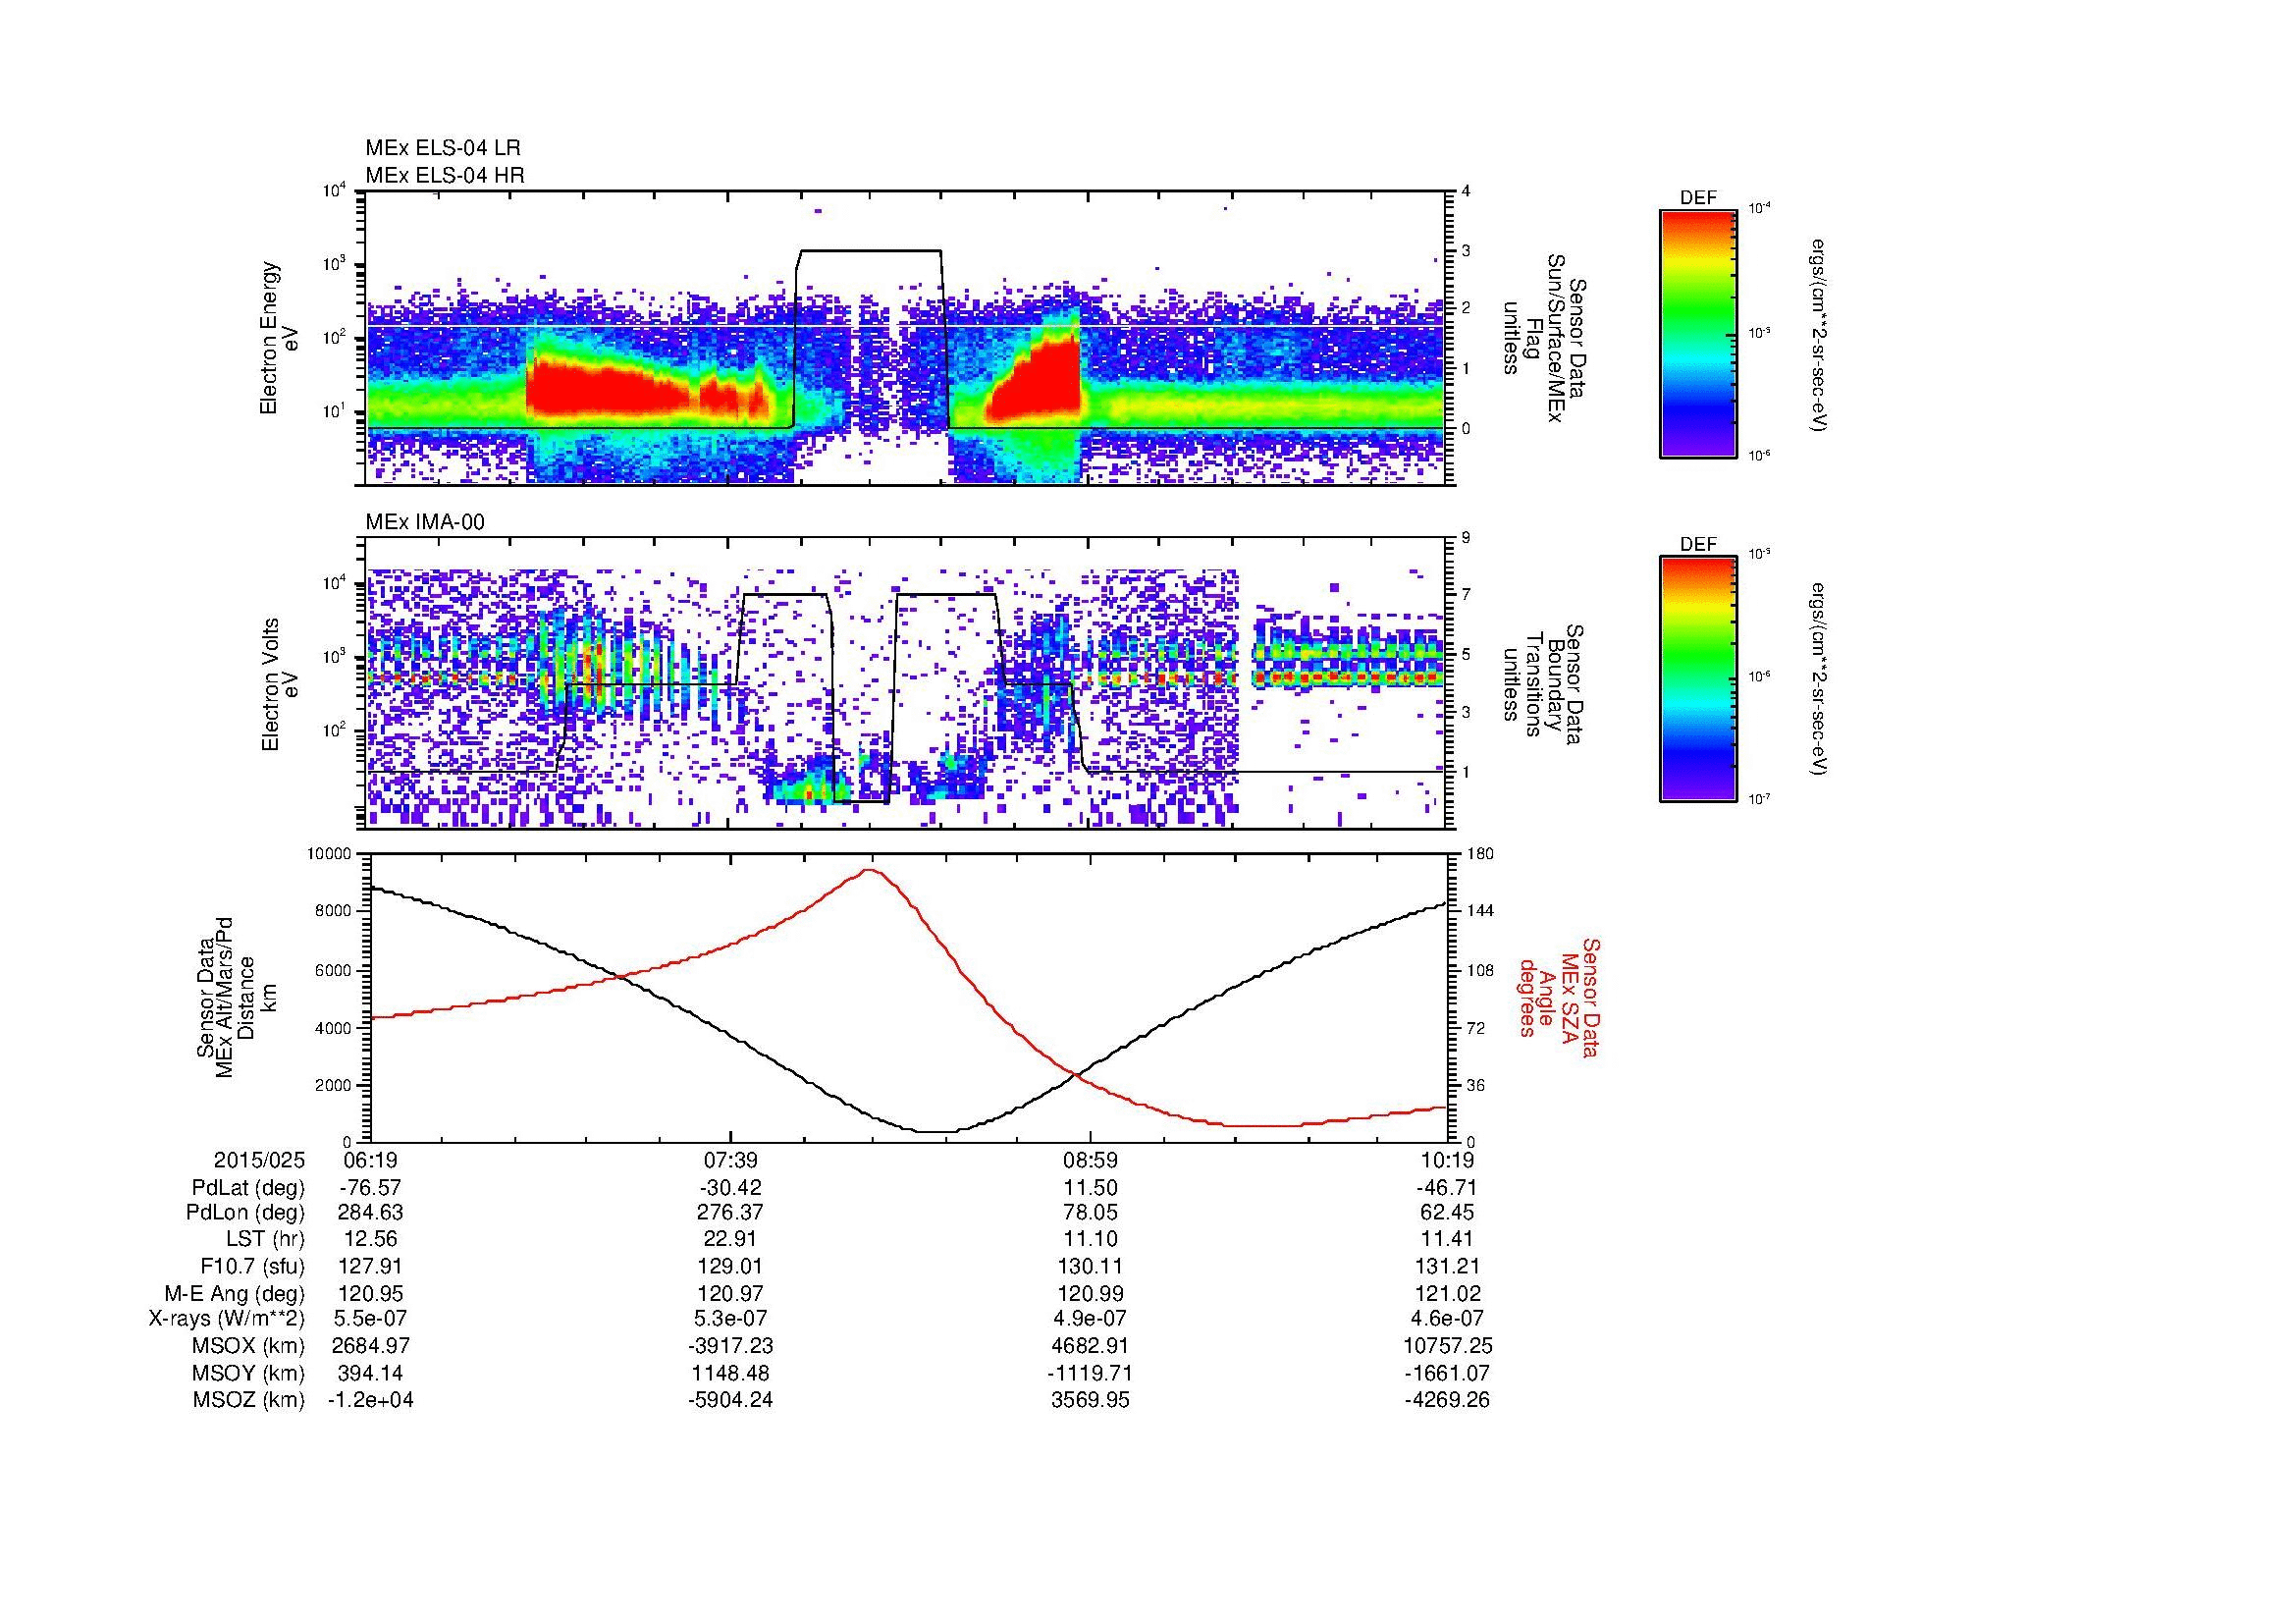Click MSOZ value -4269.26
The image size is (2296, 1623).
coord(1447,1400)
